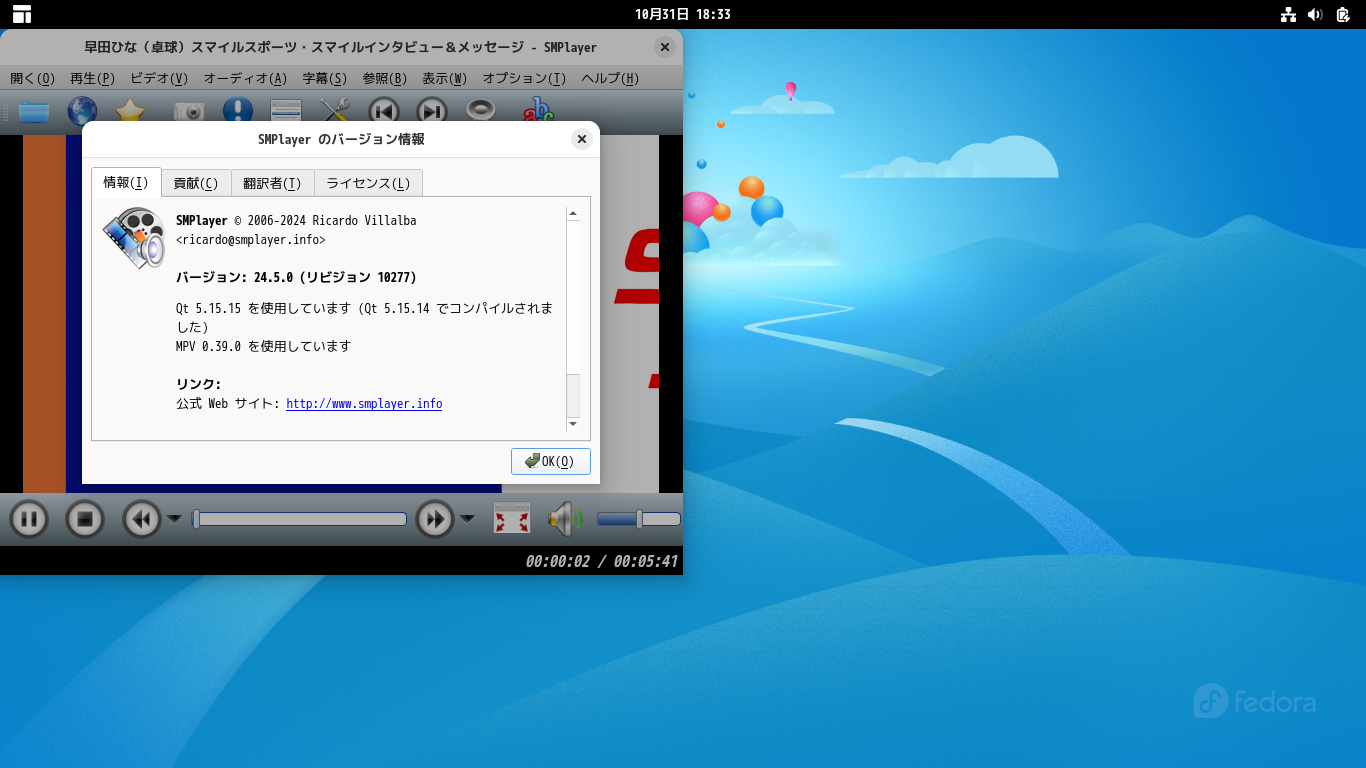Viewport: 1366px width, 768px height.
Task: Click the blue exclamation info toolbar icon
Action: [x=238, y=111]
